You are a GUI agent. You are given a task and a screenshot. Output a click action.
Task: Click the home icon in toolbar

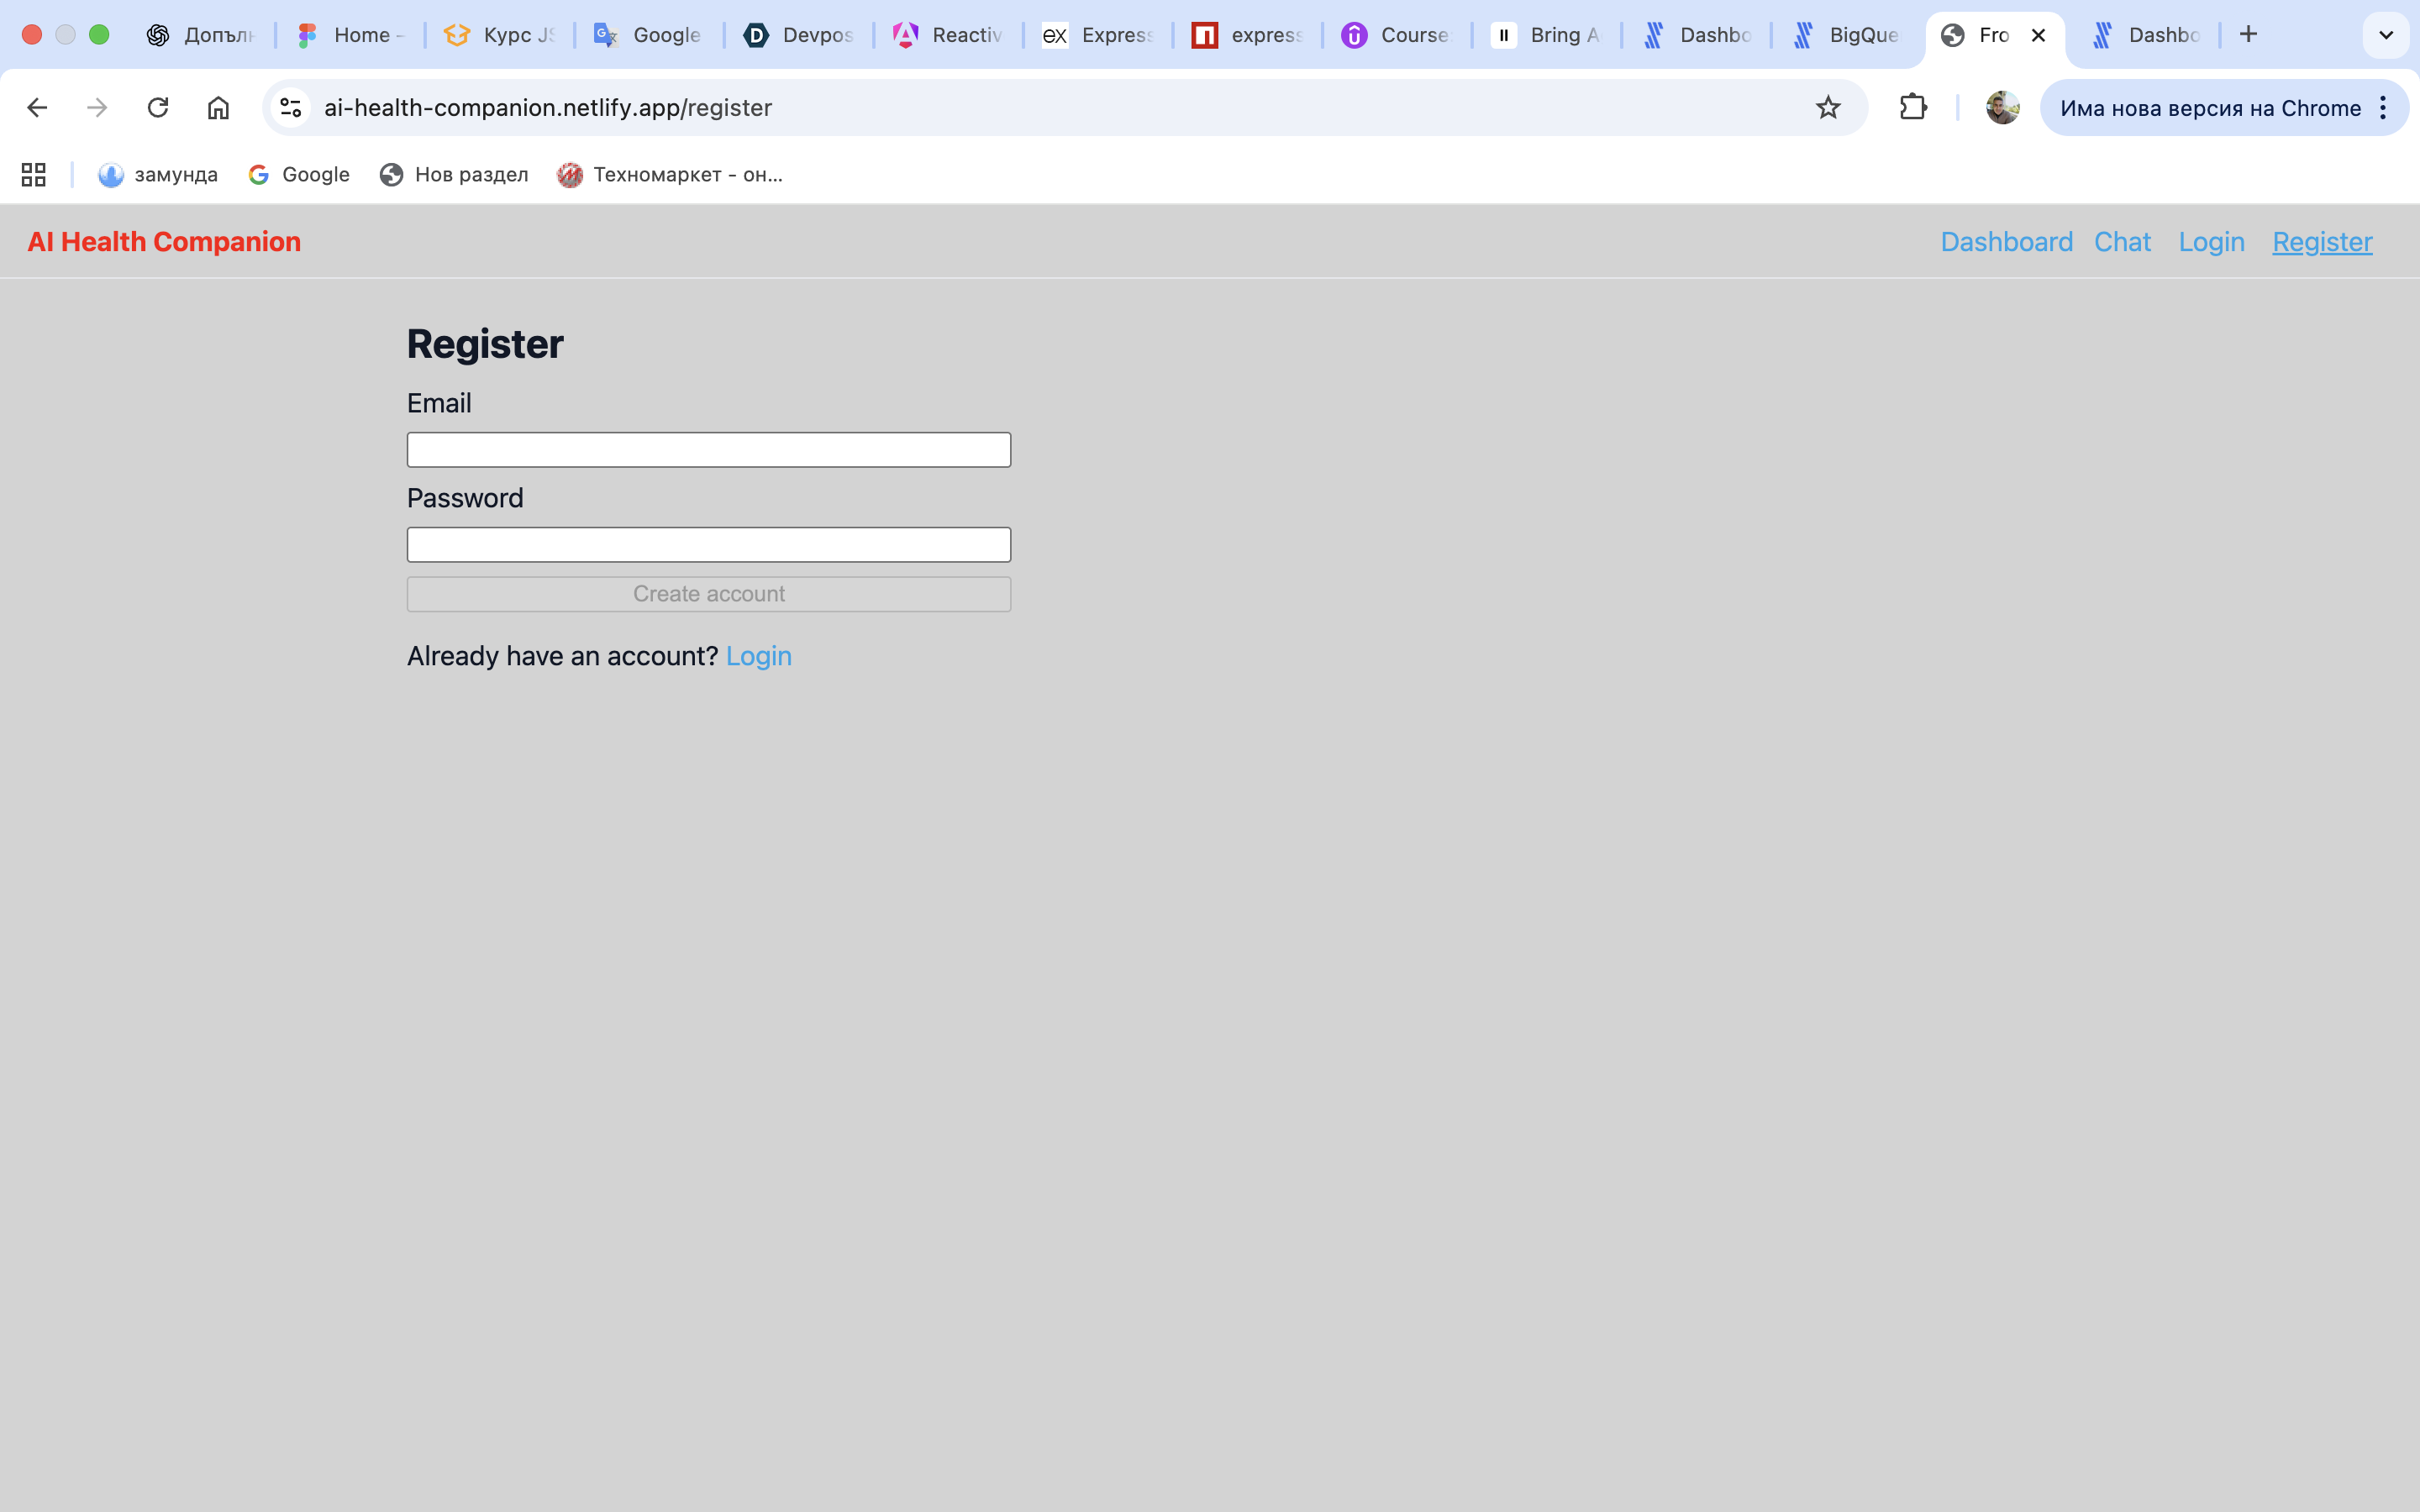[218, 107]
